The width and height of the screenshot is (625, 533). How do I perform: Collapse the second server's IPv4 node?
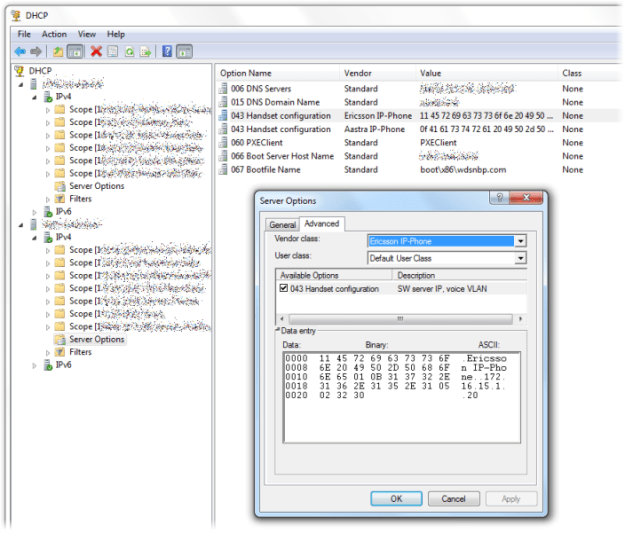[x=35, y=238]
